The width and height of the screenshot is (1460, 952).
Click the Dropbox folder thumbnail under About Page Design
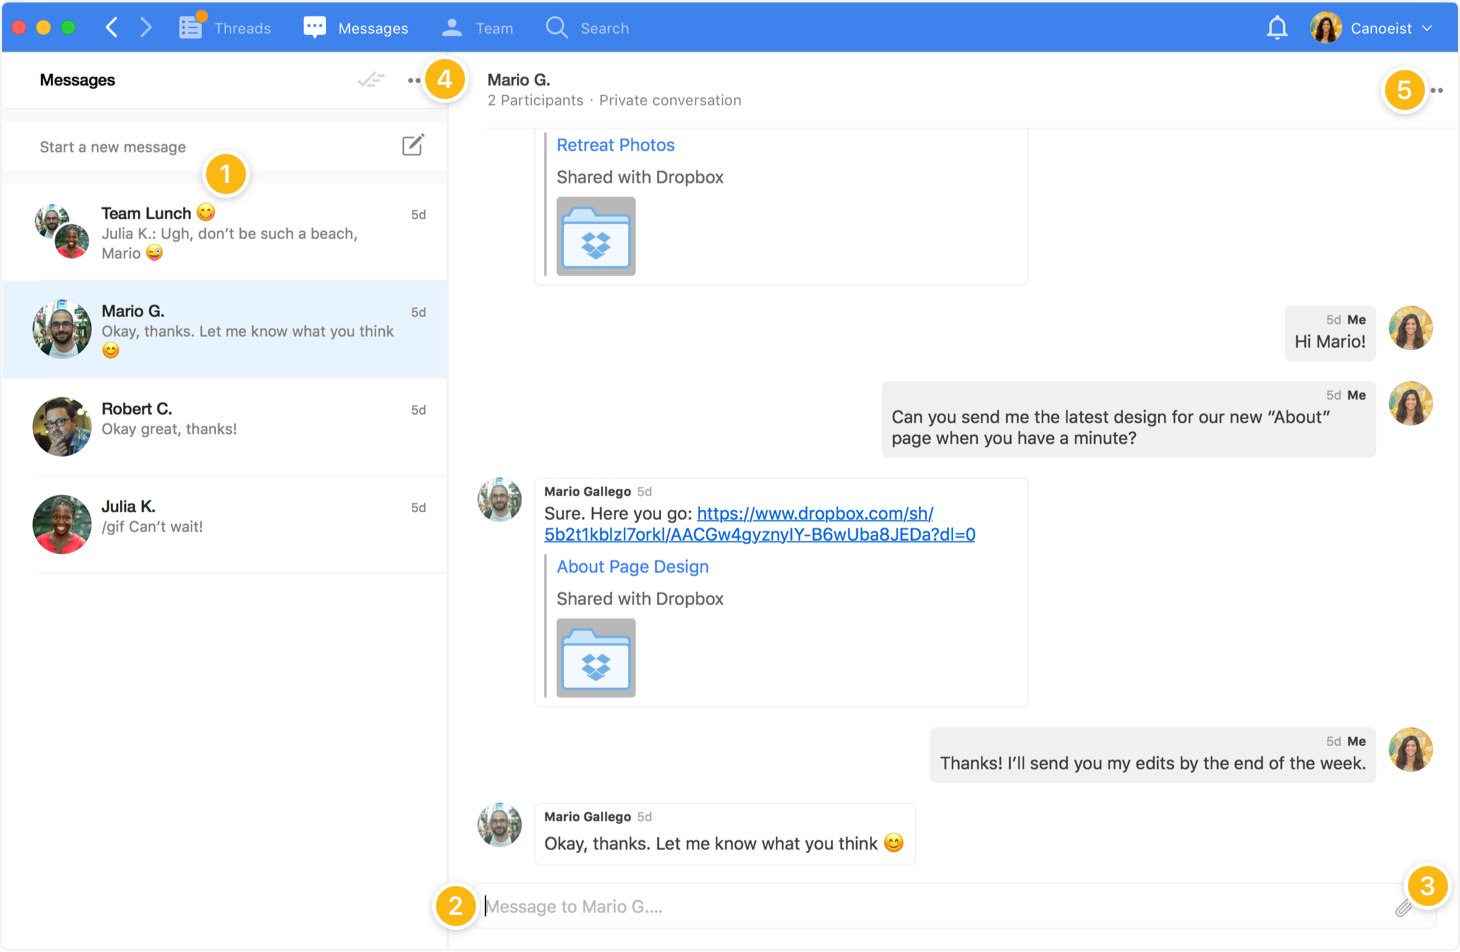(596, 658)
